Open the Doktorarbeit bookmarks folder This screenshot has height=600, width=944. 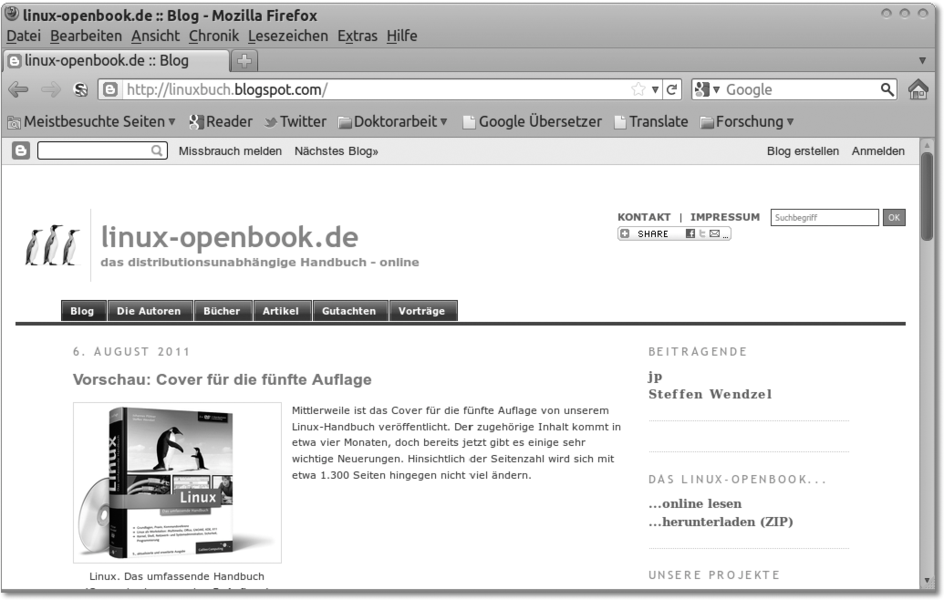[x=392, y=122]
